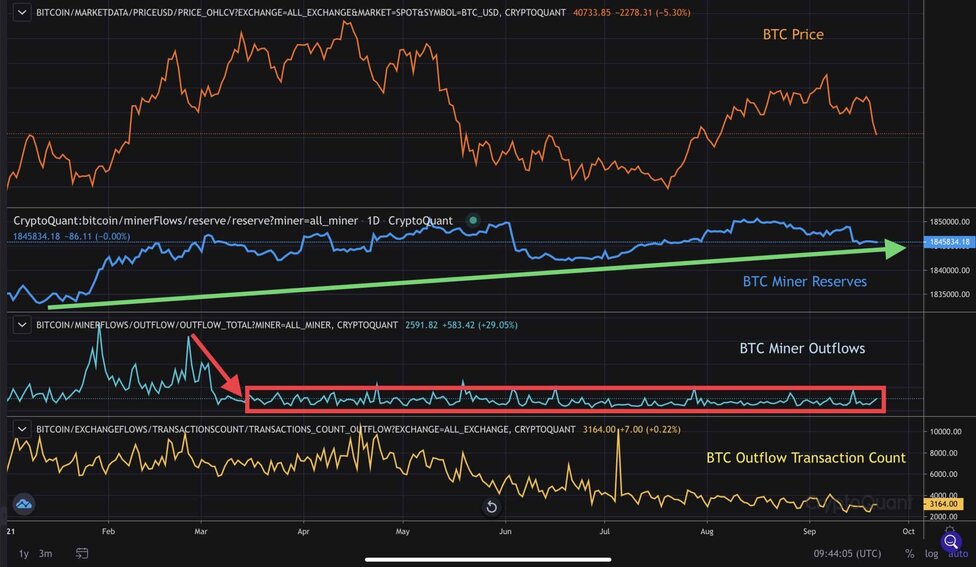This screenshot has height=567, width=976.
Task: Reset the chart view with circular arrow
Action: pos(491,507)
